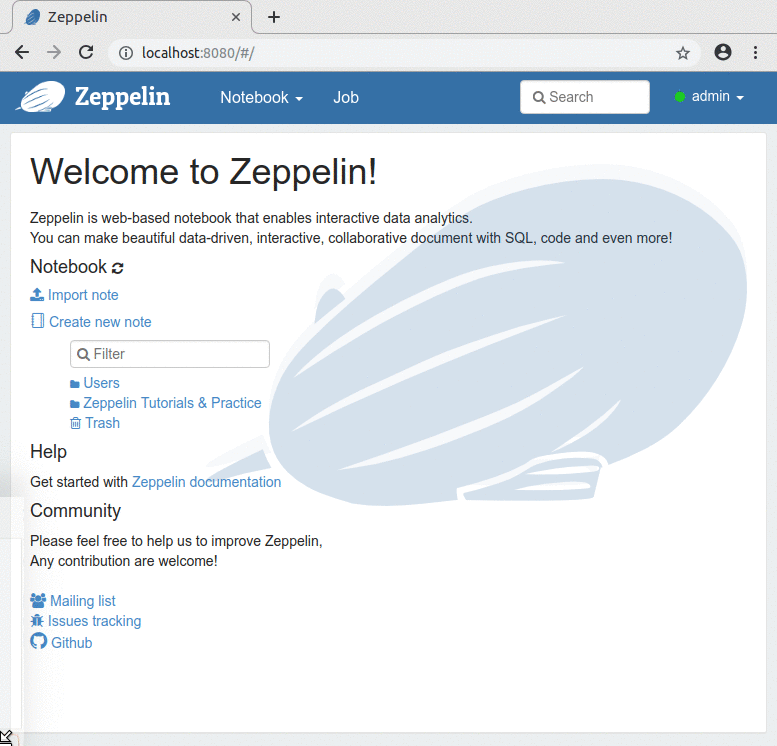The image size is (777, 746).
Task: Select the Zeppelin browser tab
Action: (x=132, y=17)
